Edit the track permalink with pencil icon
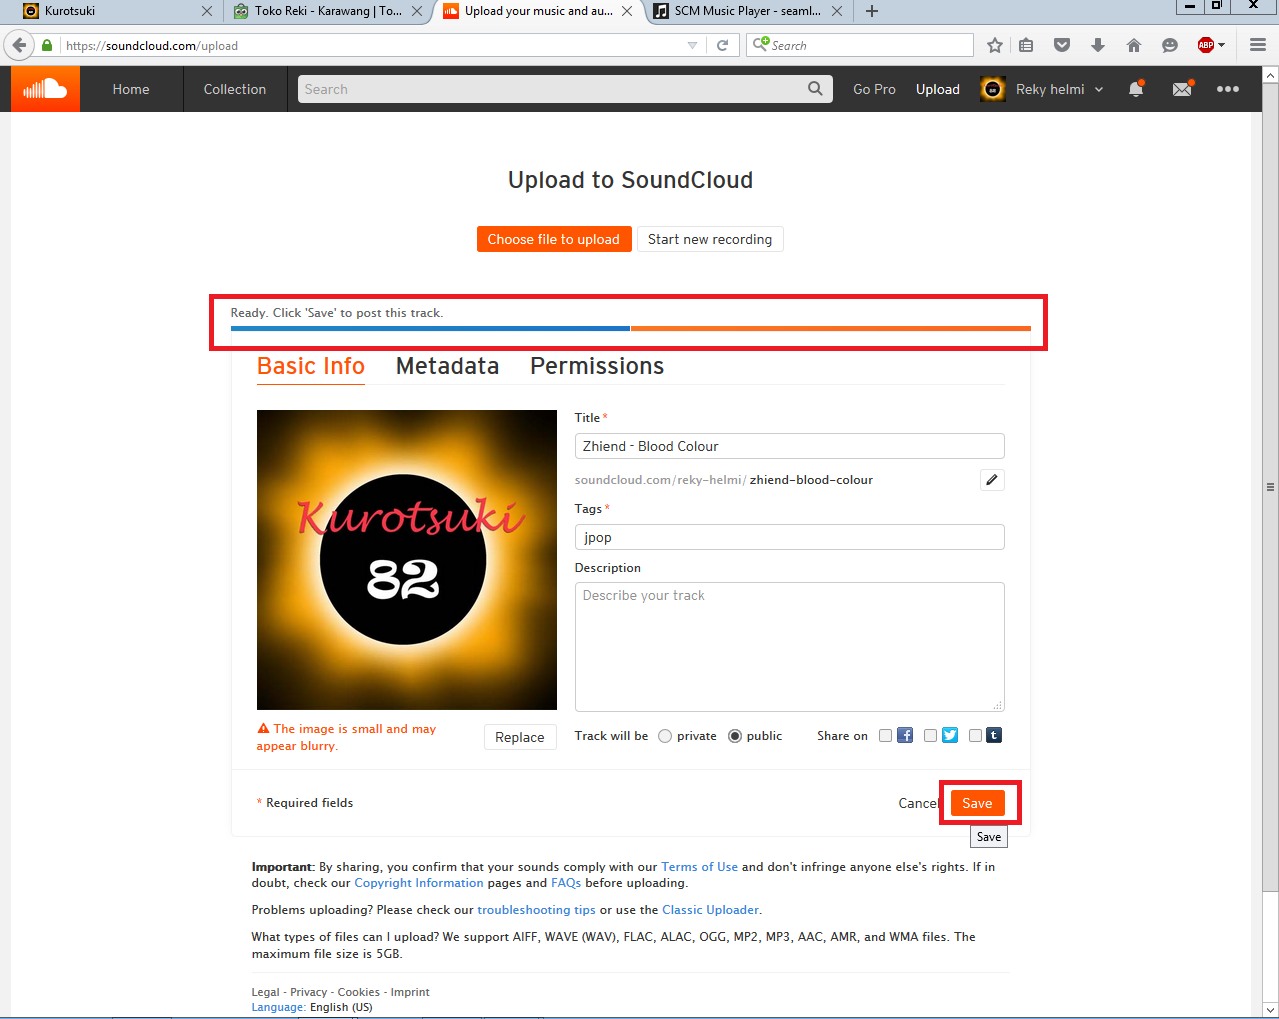The image size is (1279, 1019). click(992, 480)
